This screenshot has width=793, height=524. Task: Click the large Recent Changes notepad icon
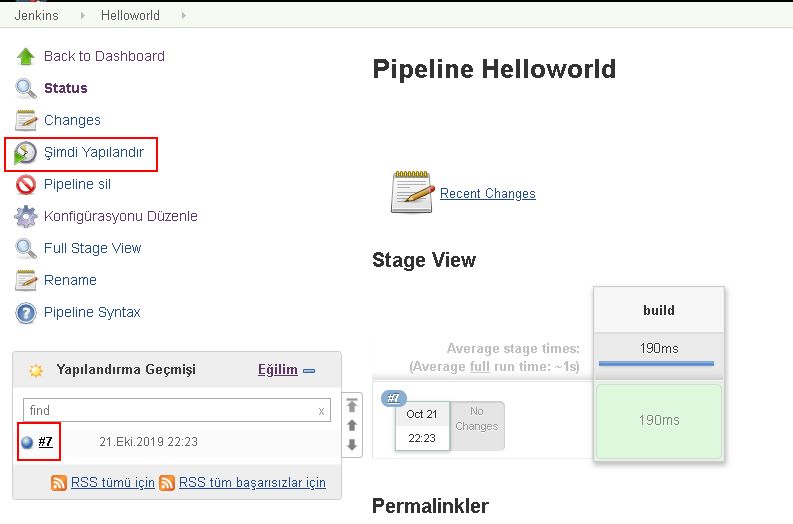(x=413, y=192)
